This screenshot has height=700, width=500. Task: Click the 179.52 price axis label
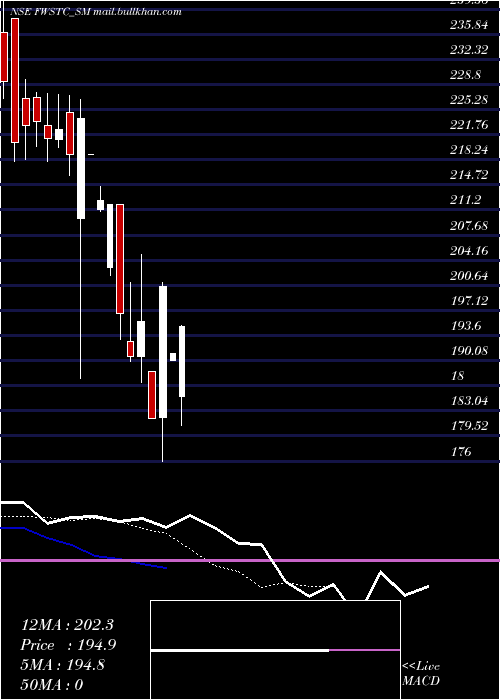coord(469,426)
